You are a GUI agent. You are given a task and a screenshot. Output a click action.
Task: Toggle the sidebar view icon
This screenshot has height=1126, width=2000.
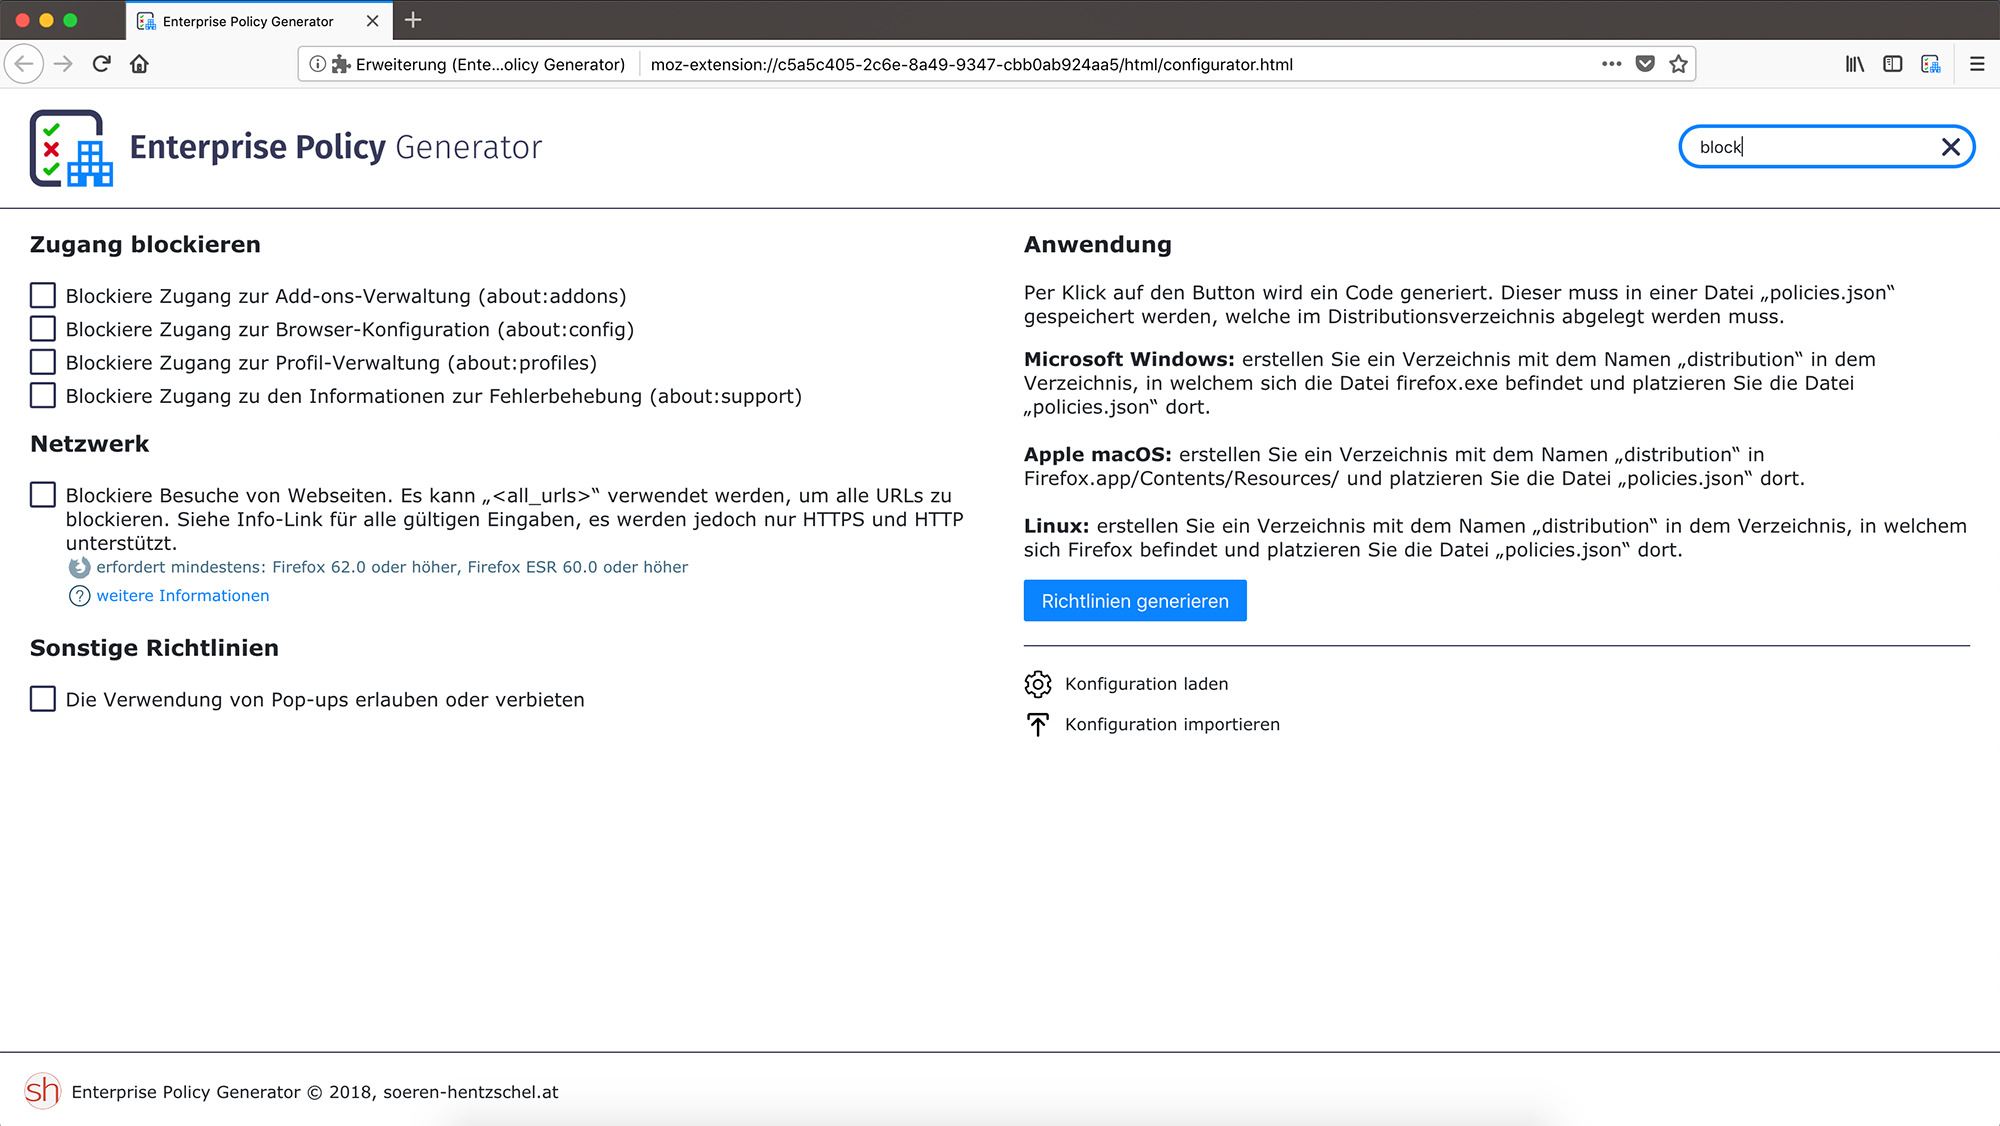tap(1892, 64)
